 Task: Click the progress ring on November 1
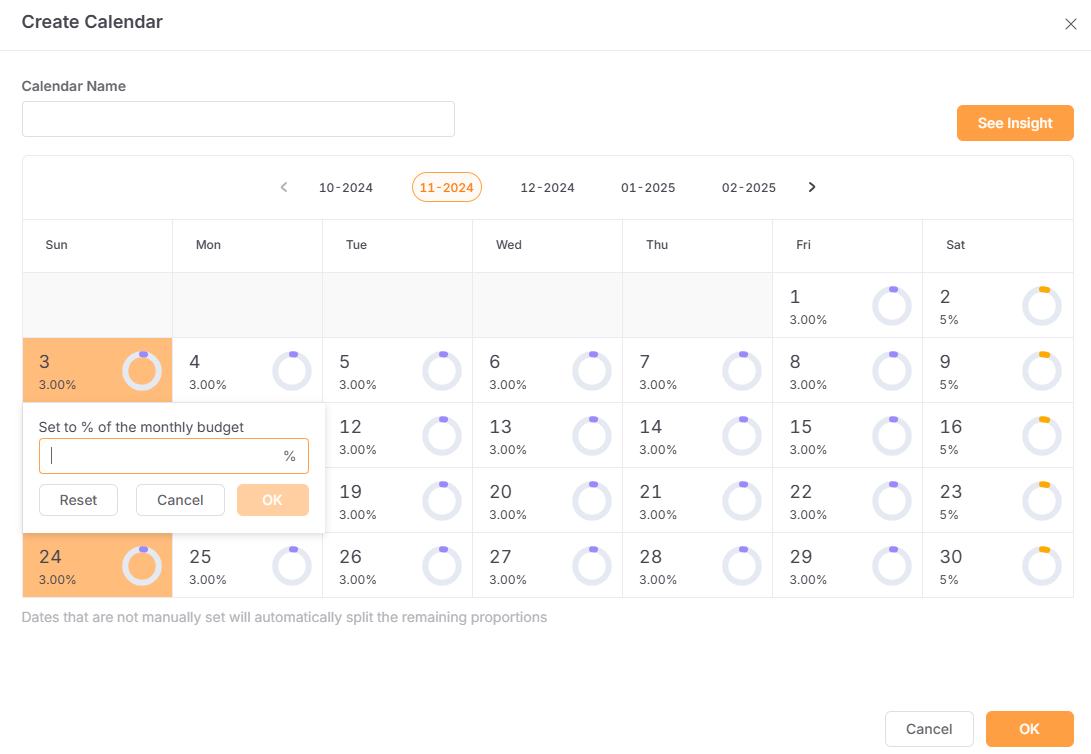891,306
